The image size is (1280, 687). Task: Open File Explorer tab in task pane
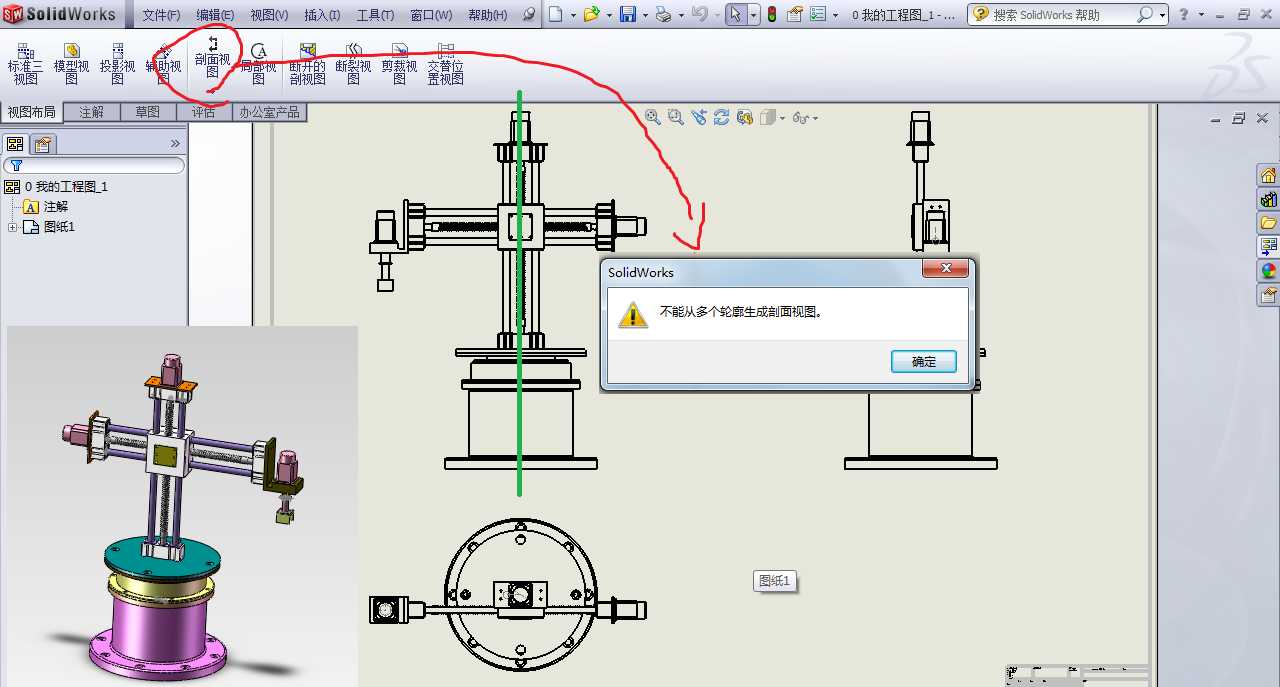pyautogui.click(x=1268, y=223)
